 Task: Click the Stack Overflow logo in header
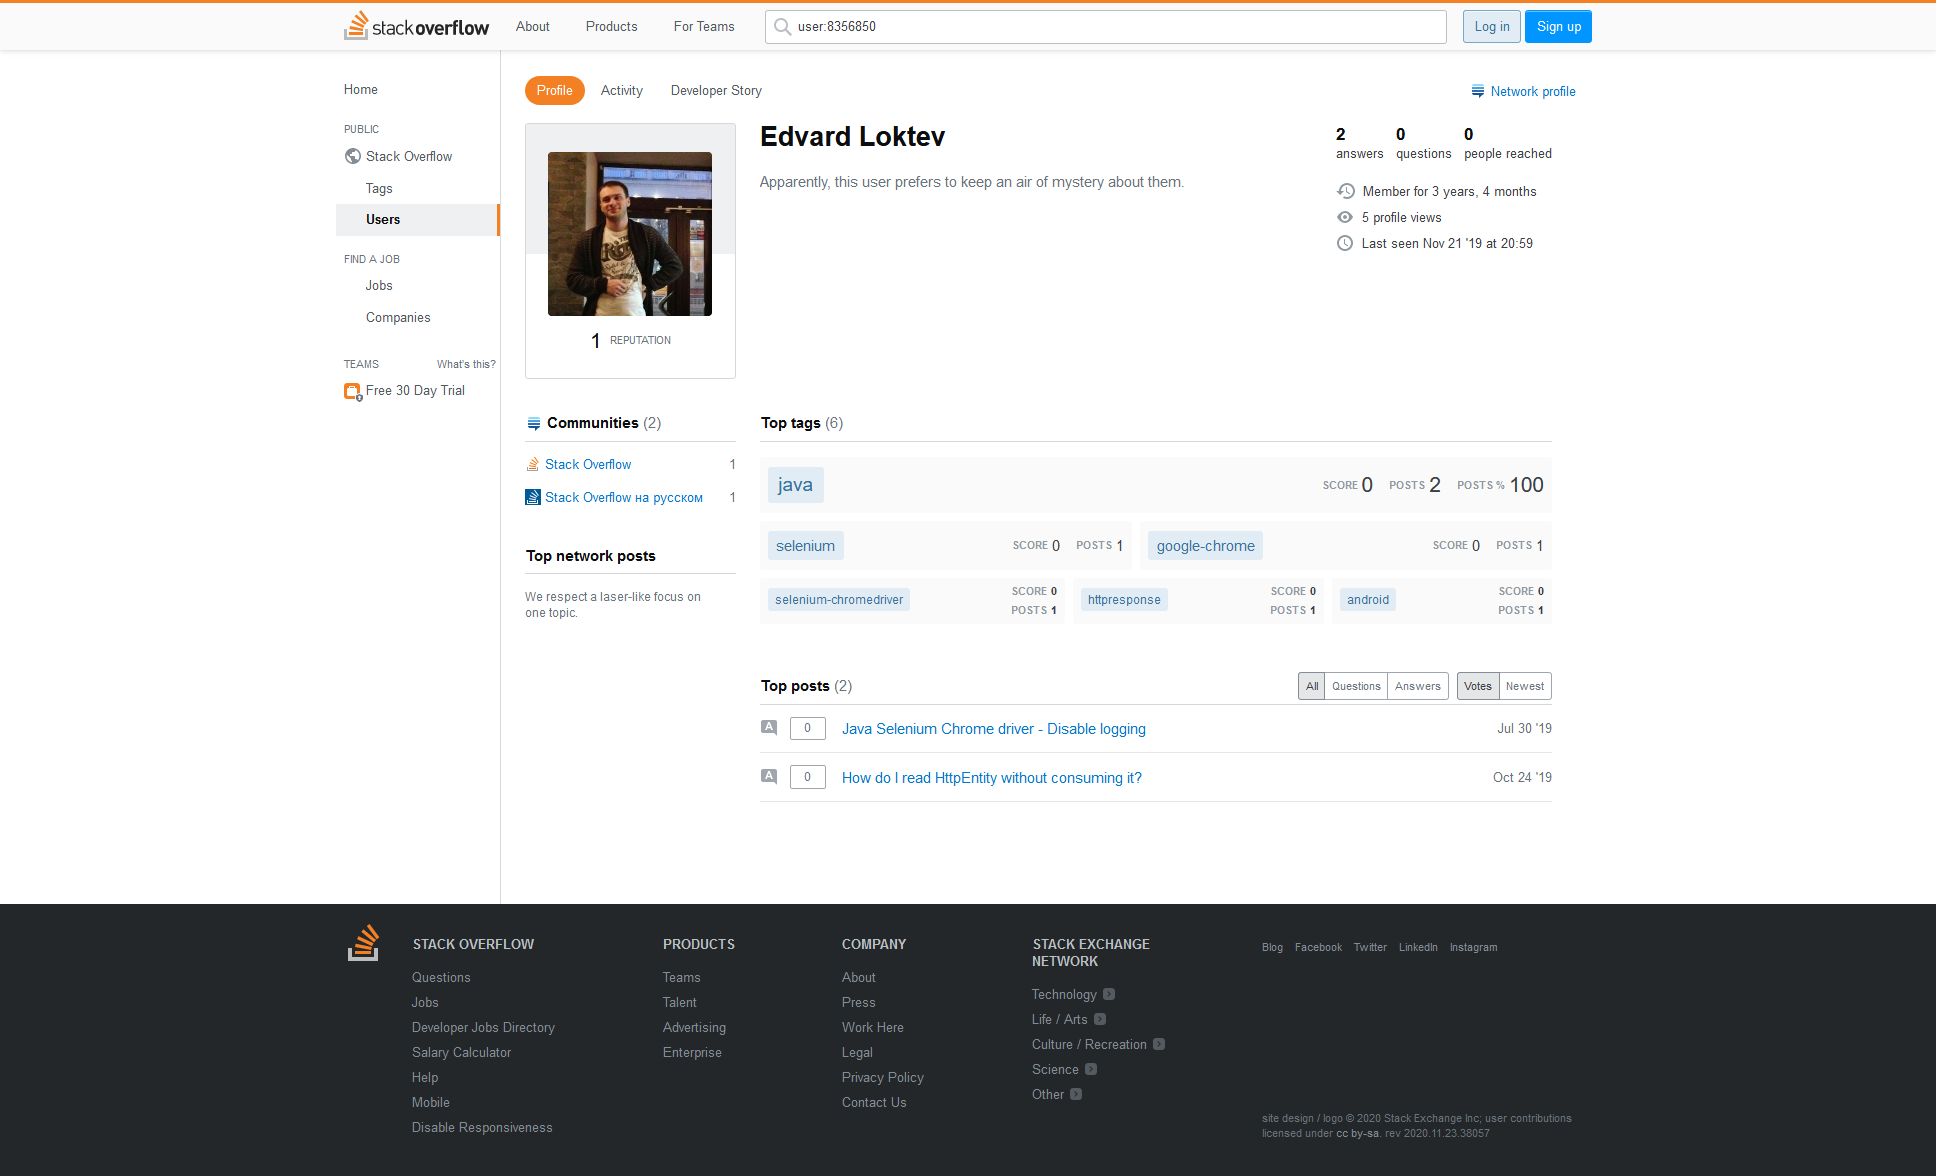point(416,26)
